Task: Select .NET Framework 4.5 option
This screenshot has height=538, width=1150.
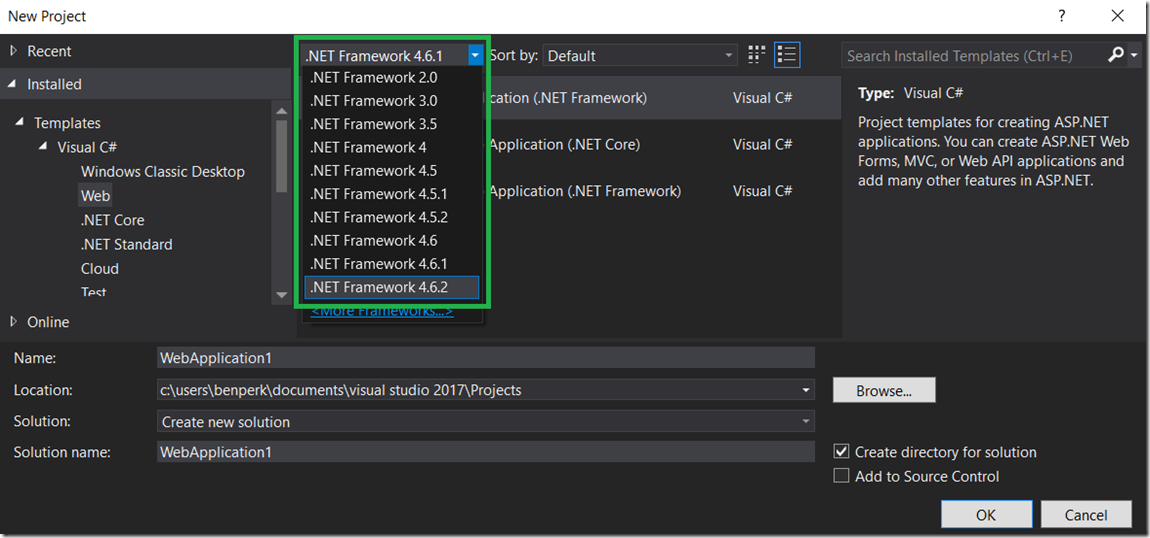Action: click(392, 171)
